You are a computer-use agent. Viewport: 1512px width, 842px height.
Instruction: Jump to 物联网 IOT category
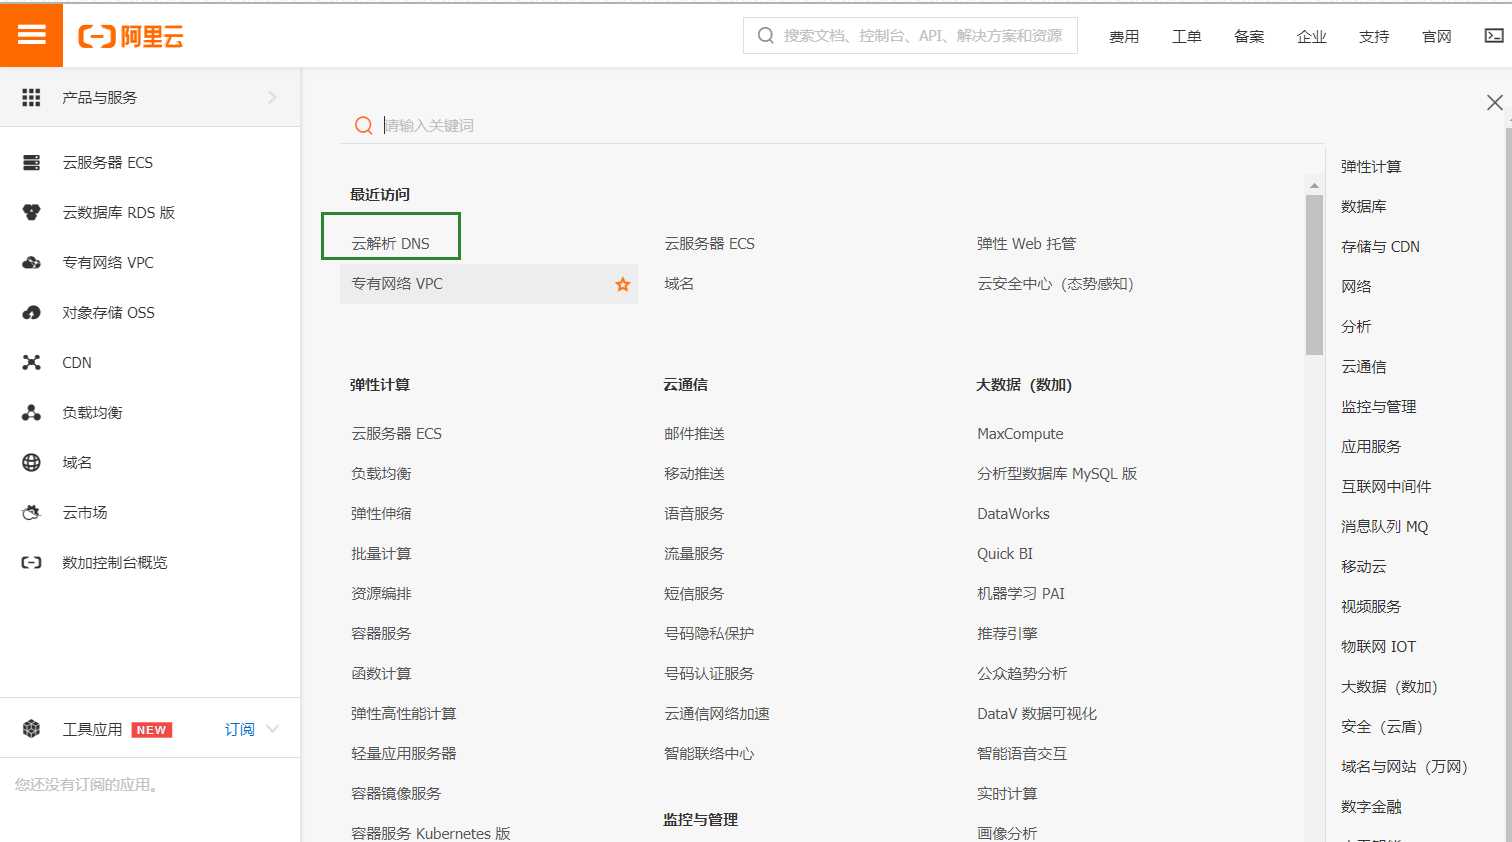(x=1378, y=646)
